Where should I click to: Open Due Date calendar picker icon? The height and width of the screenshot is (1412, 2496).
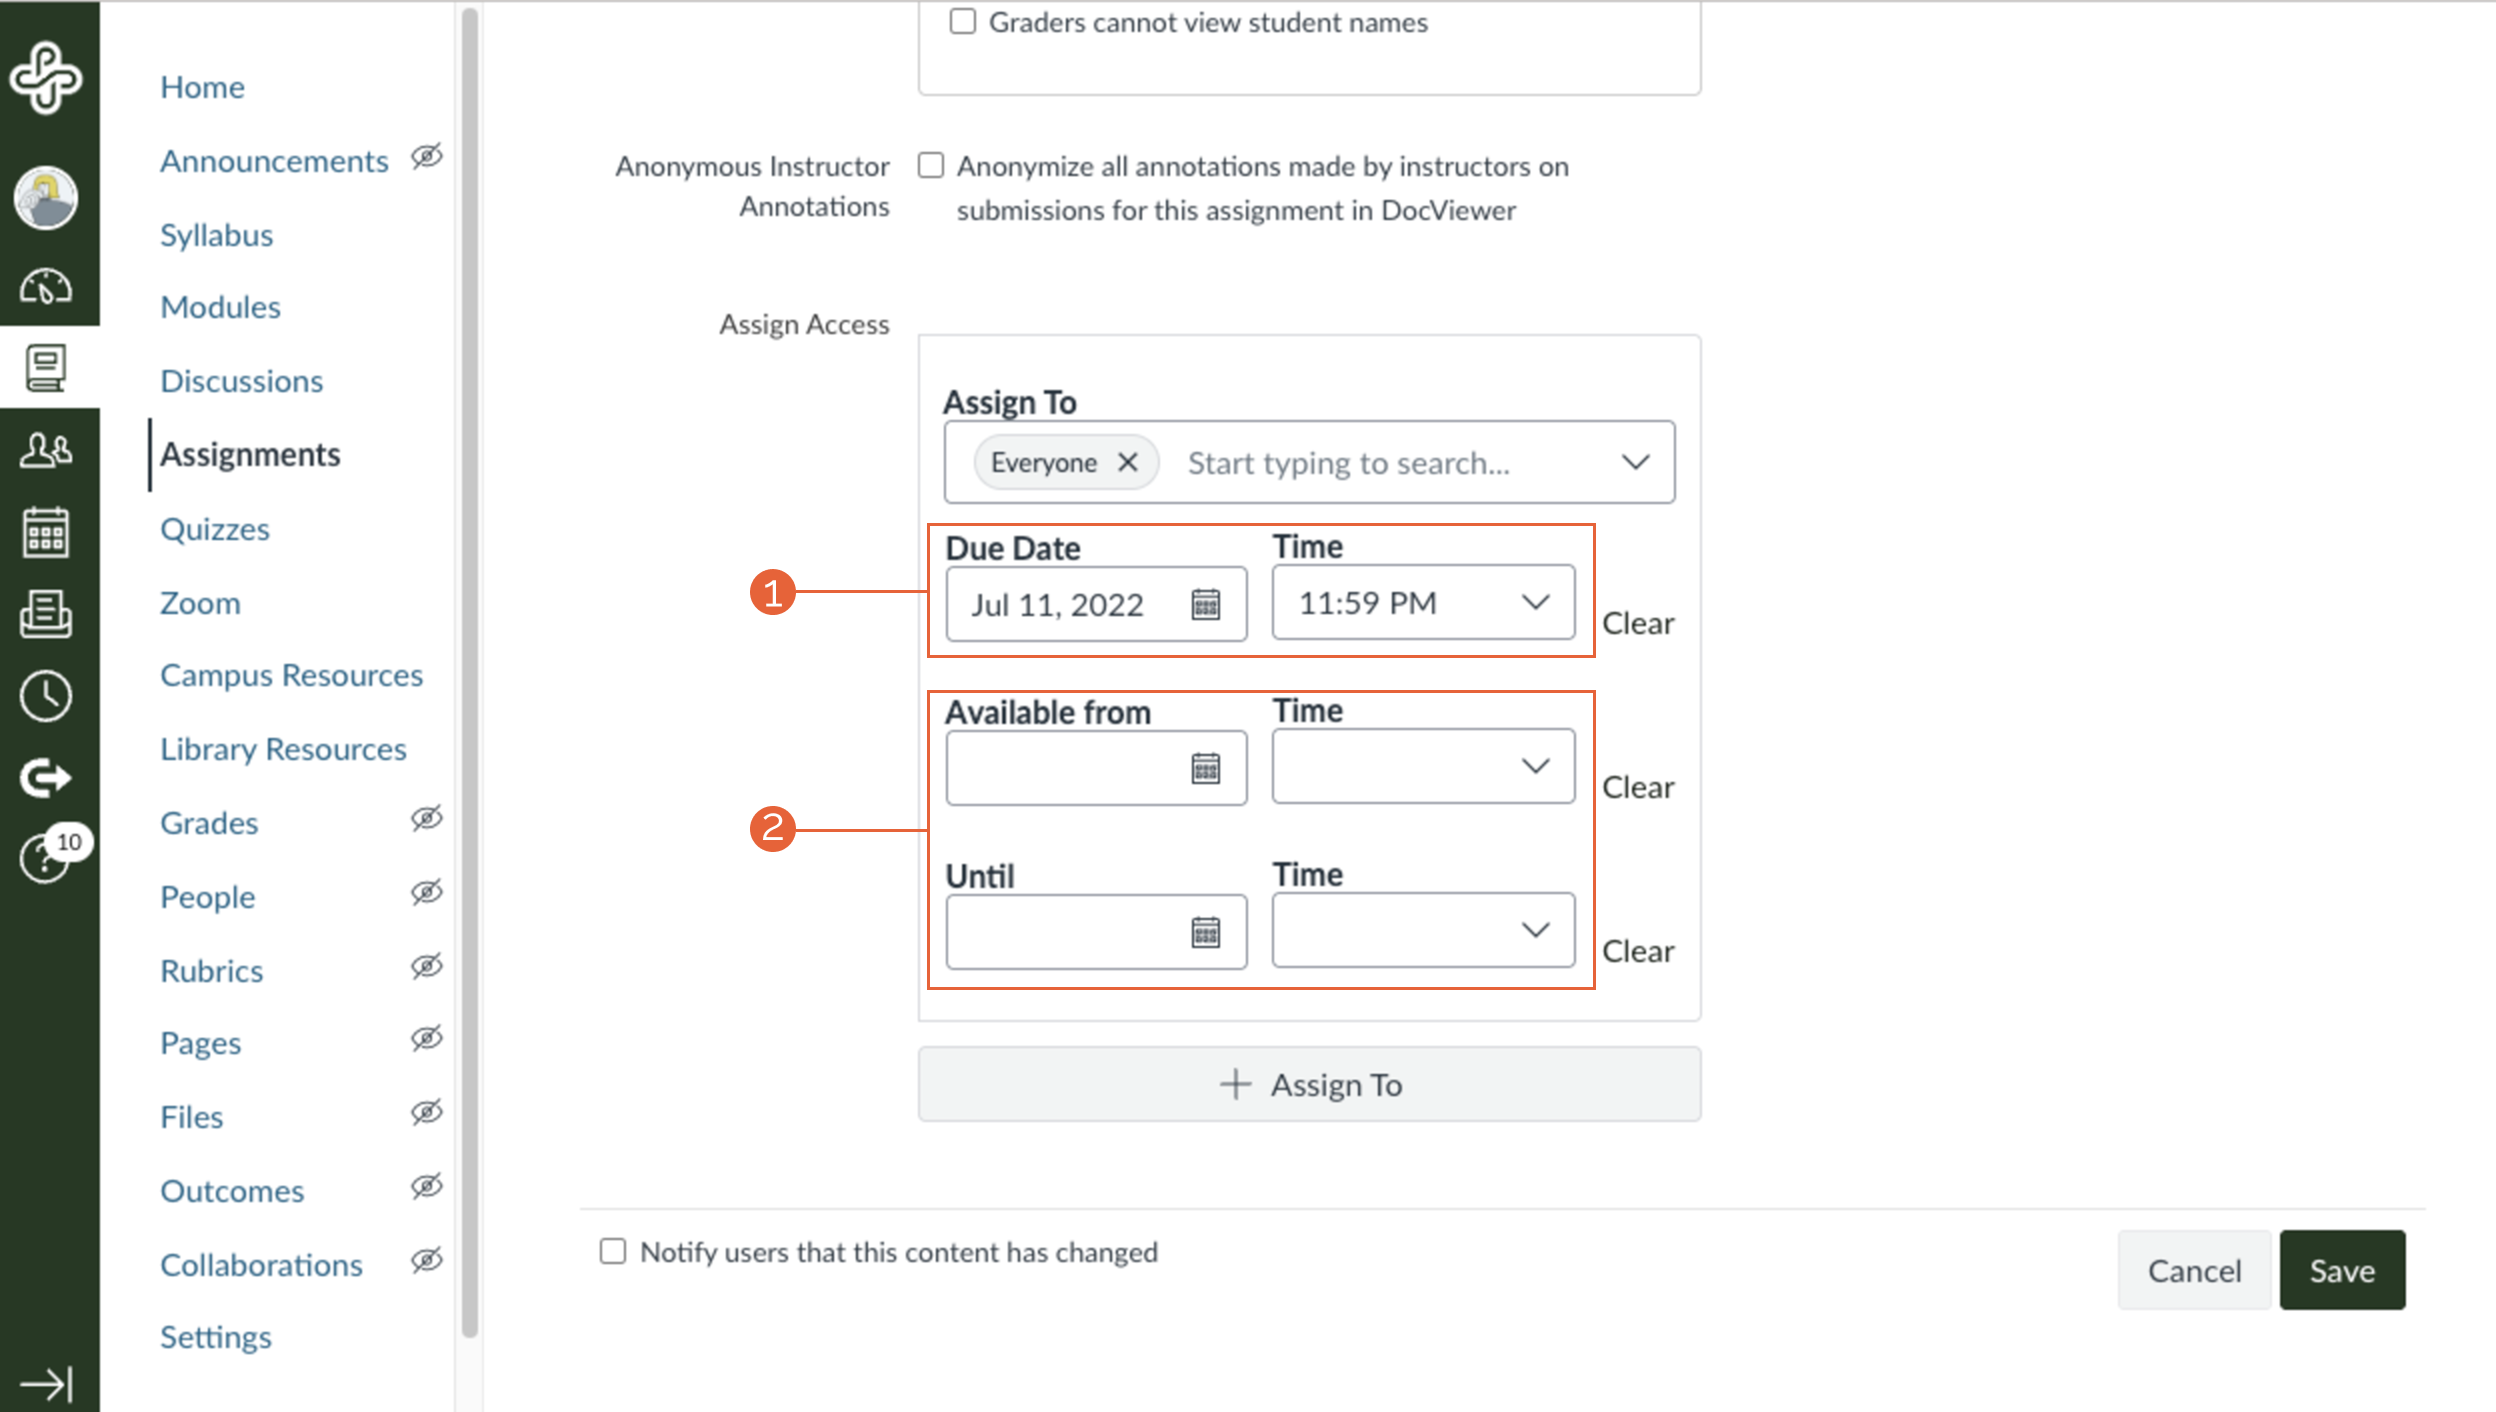point(1206,604)
